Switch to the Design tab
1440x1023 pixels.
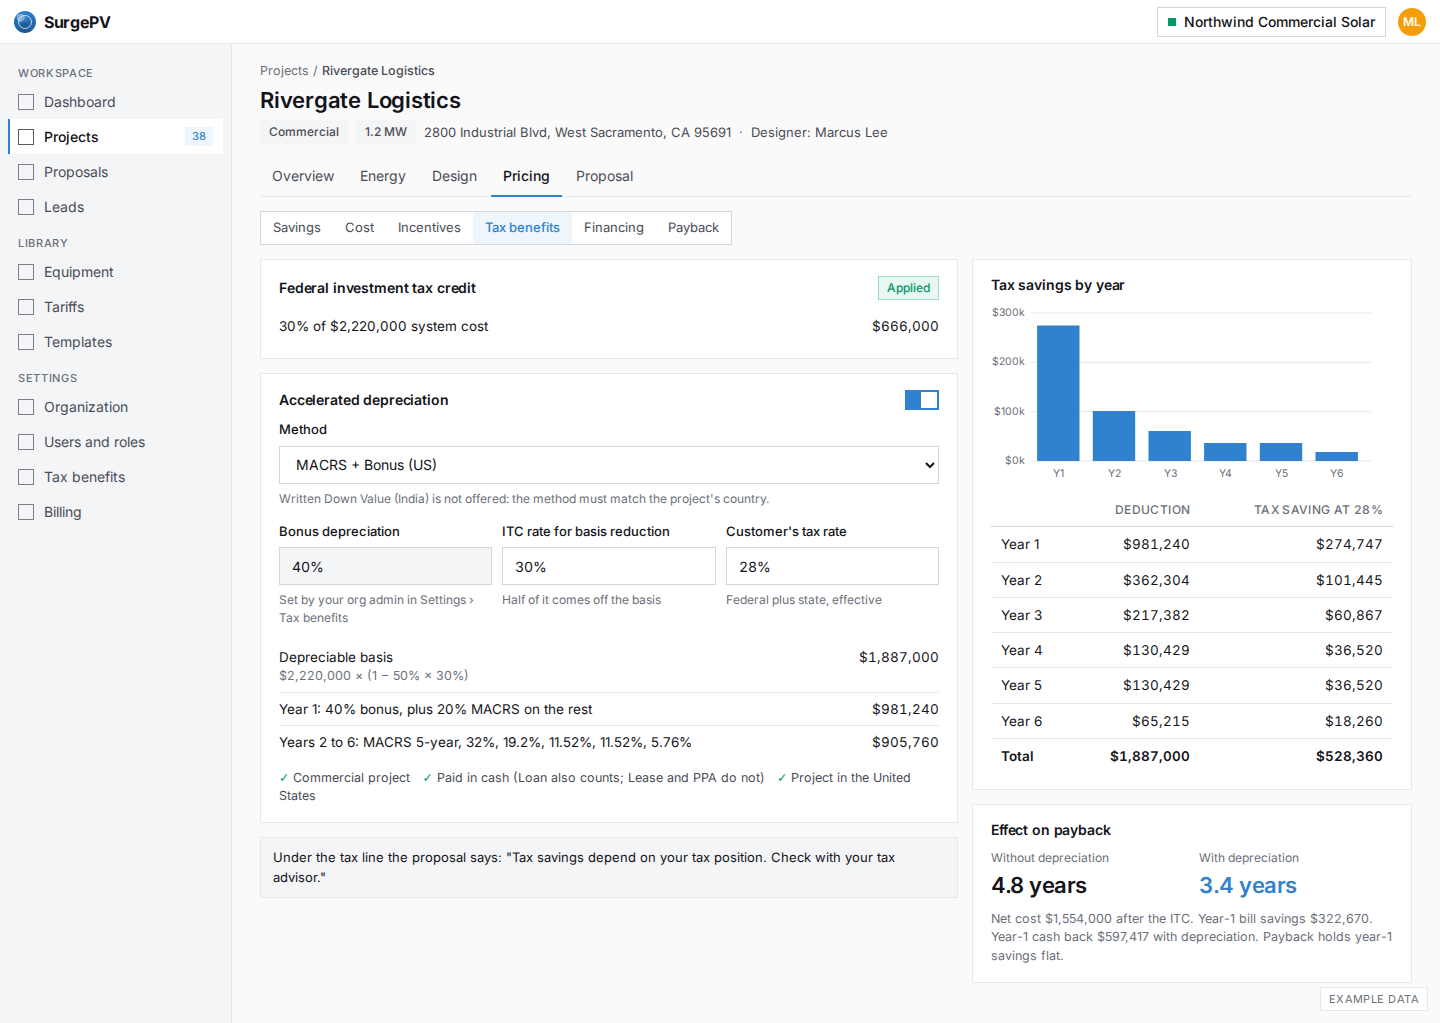tap(454, 176)
